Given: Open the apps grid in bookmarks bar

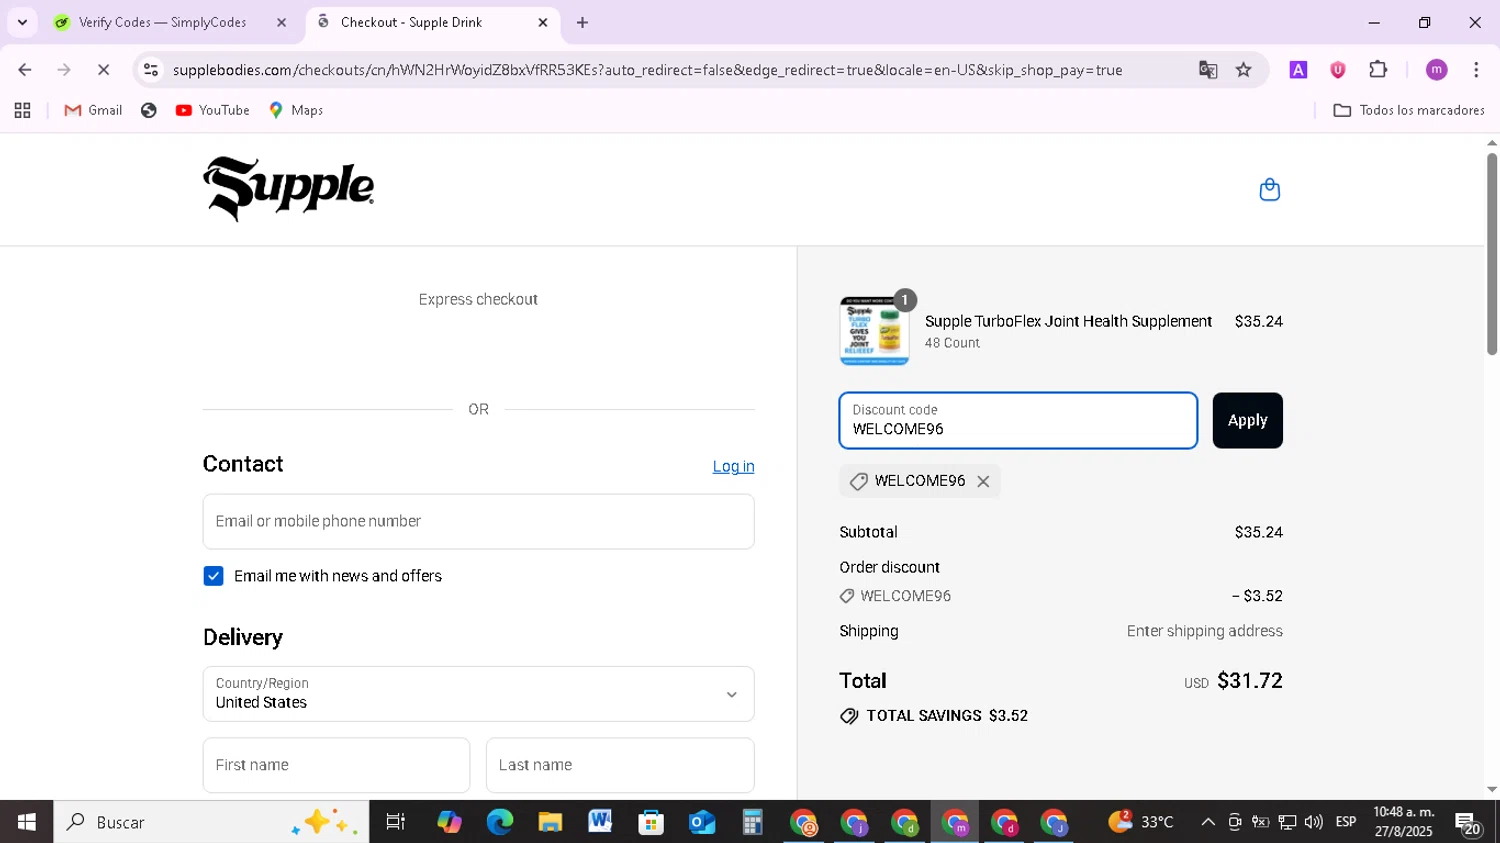Looking at the screenshot, I should click(22, 110).
